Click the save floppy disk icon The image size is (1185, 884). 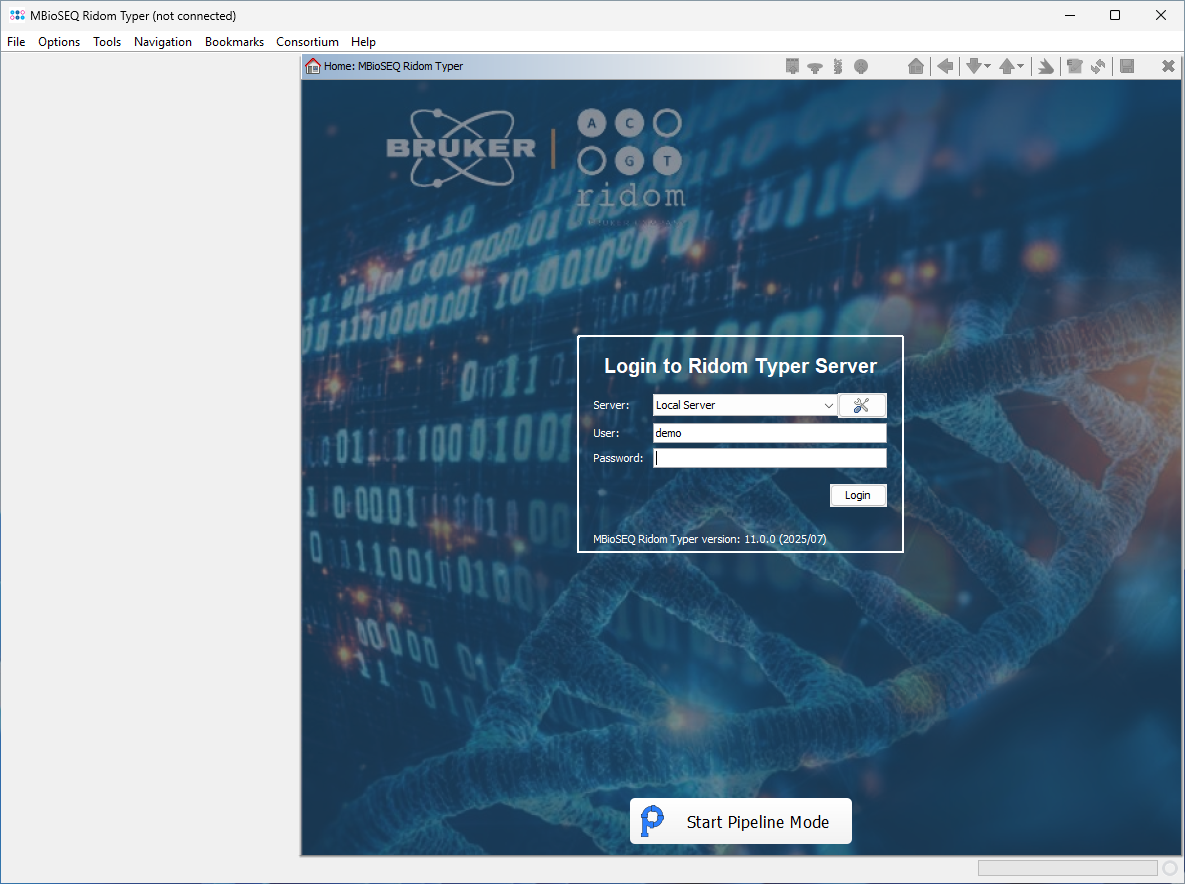click(x=1127, y=66)
